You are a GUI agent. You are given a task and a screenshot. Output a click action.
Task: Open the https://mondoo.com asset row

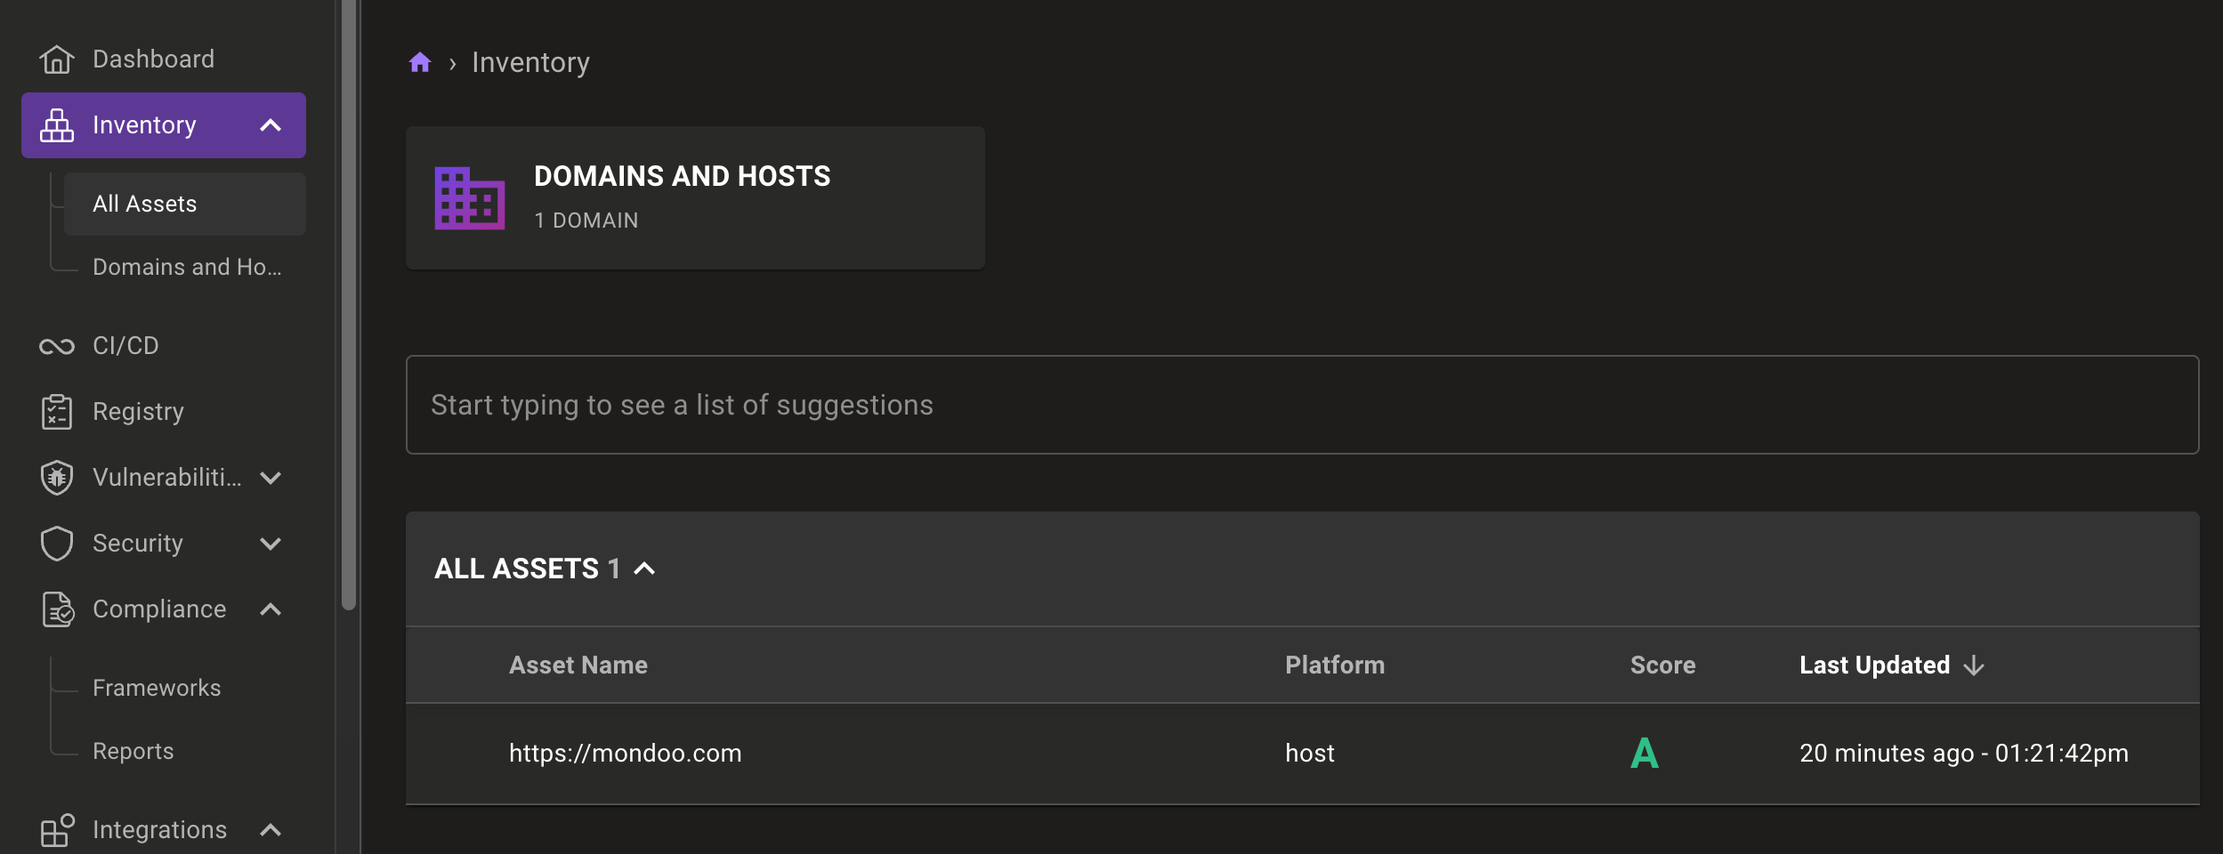[x=1302, y=753]
